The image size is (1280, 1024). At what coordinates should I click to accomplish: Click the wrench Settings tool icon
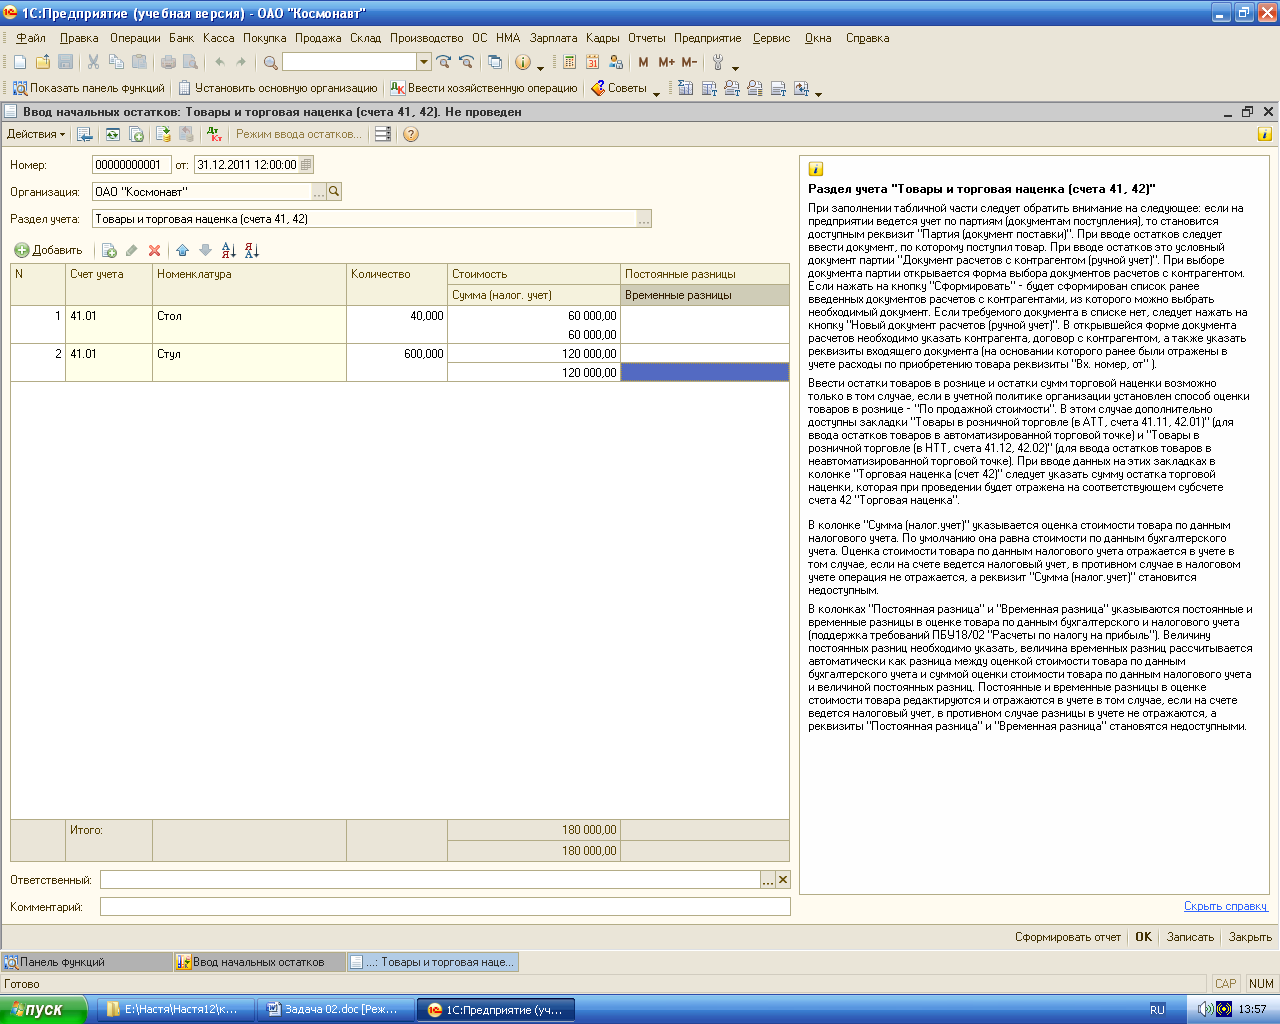click(718, 62)
